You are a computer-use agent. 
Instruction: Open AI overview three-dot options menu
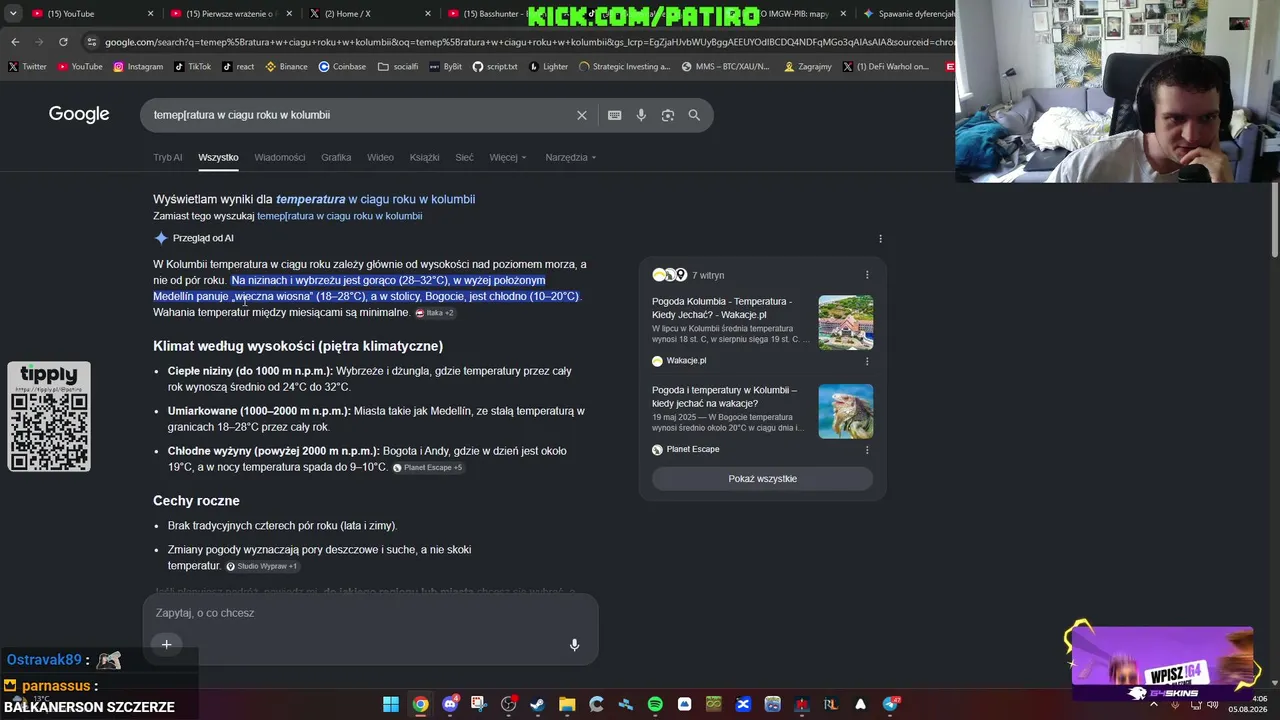tap(880, 239)
